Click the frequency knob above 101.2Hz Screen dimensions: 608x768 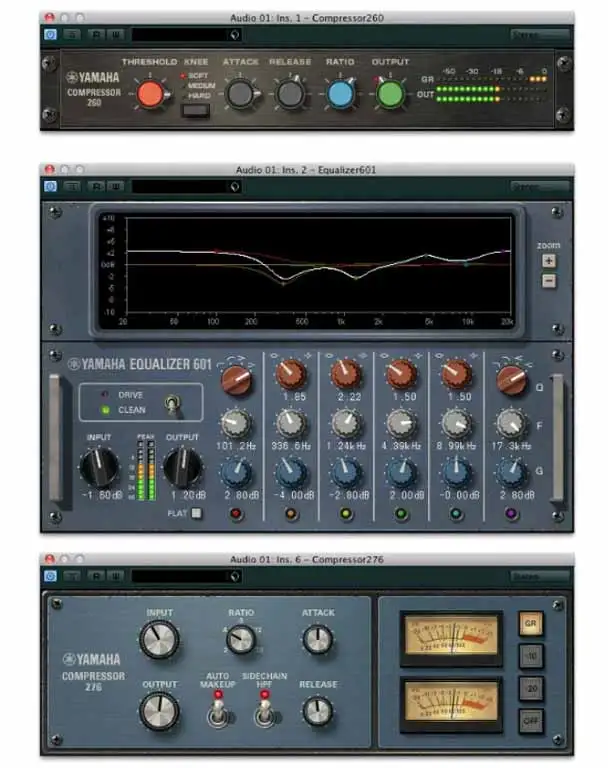coord(236,424)
